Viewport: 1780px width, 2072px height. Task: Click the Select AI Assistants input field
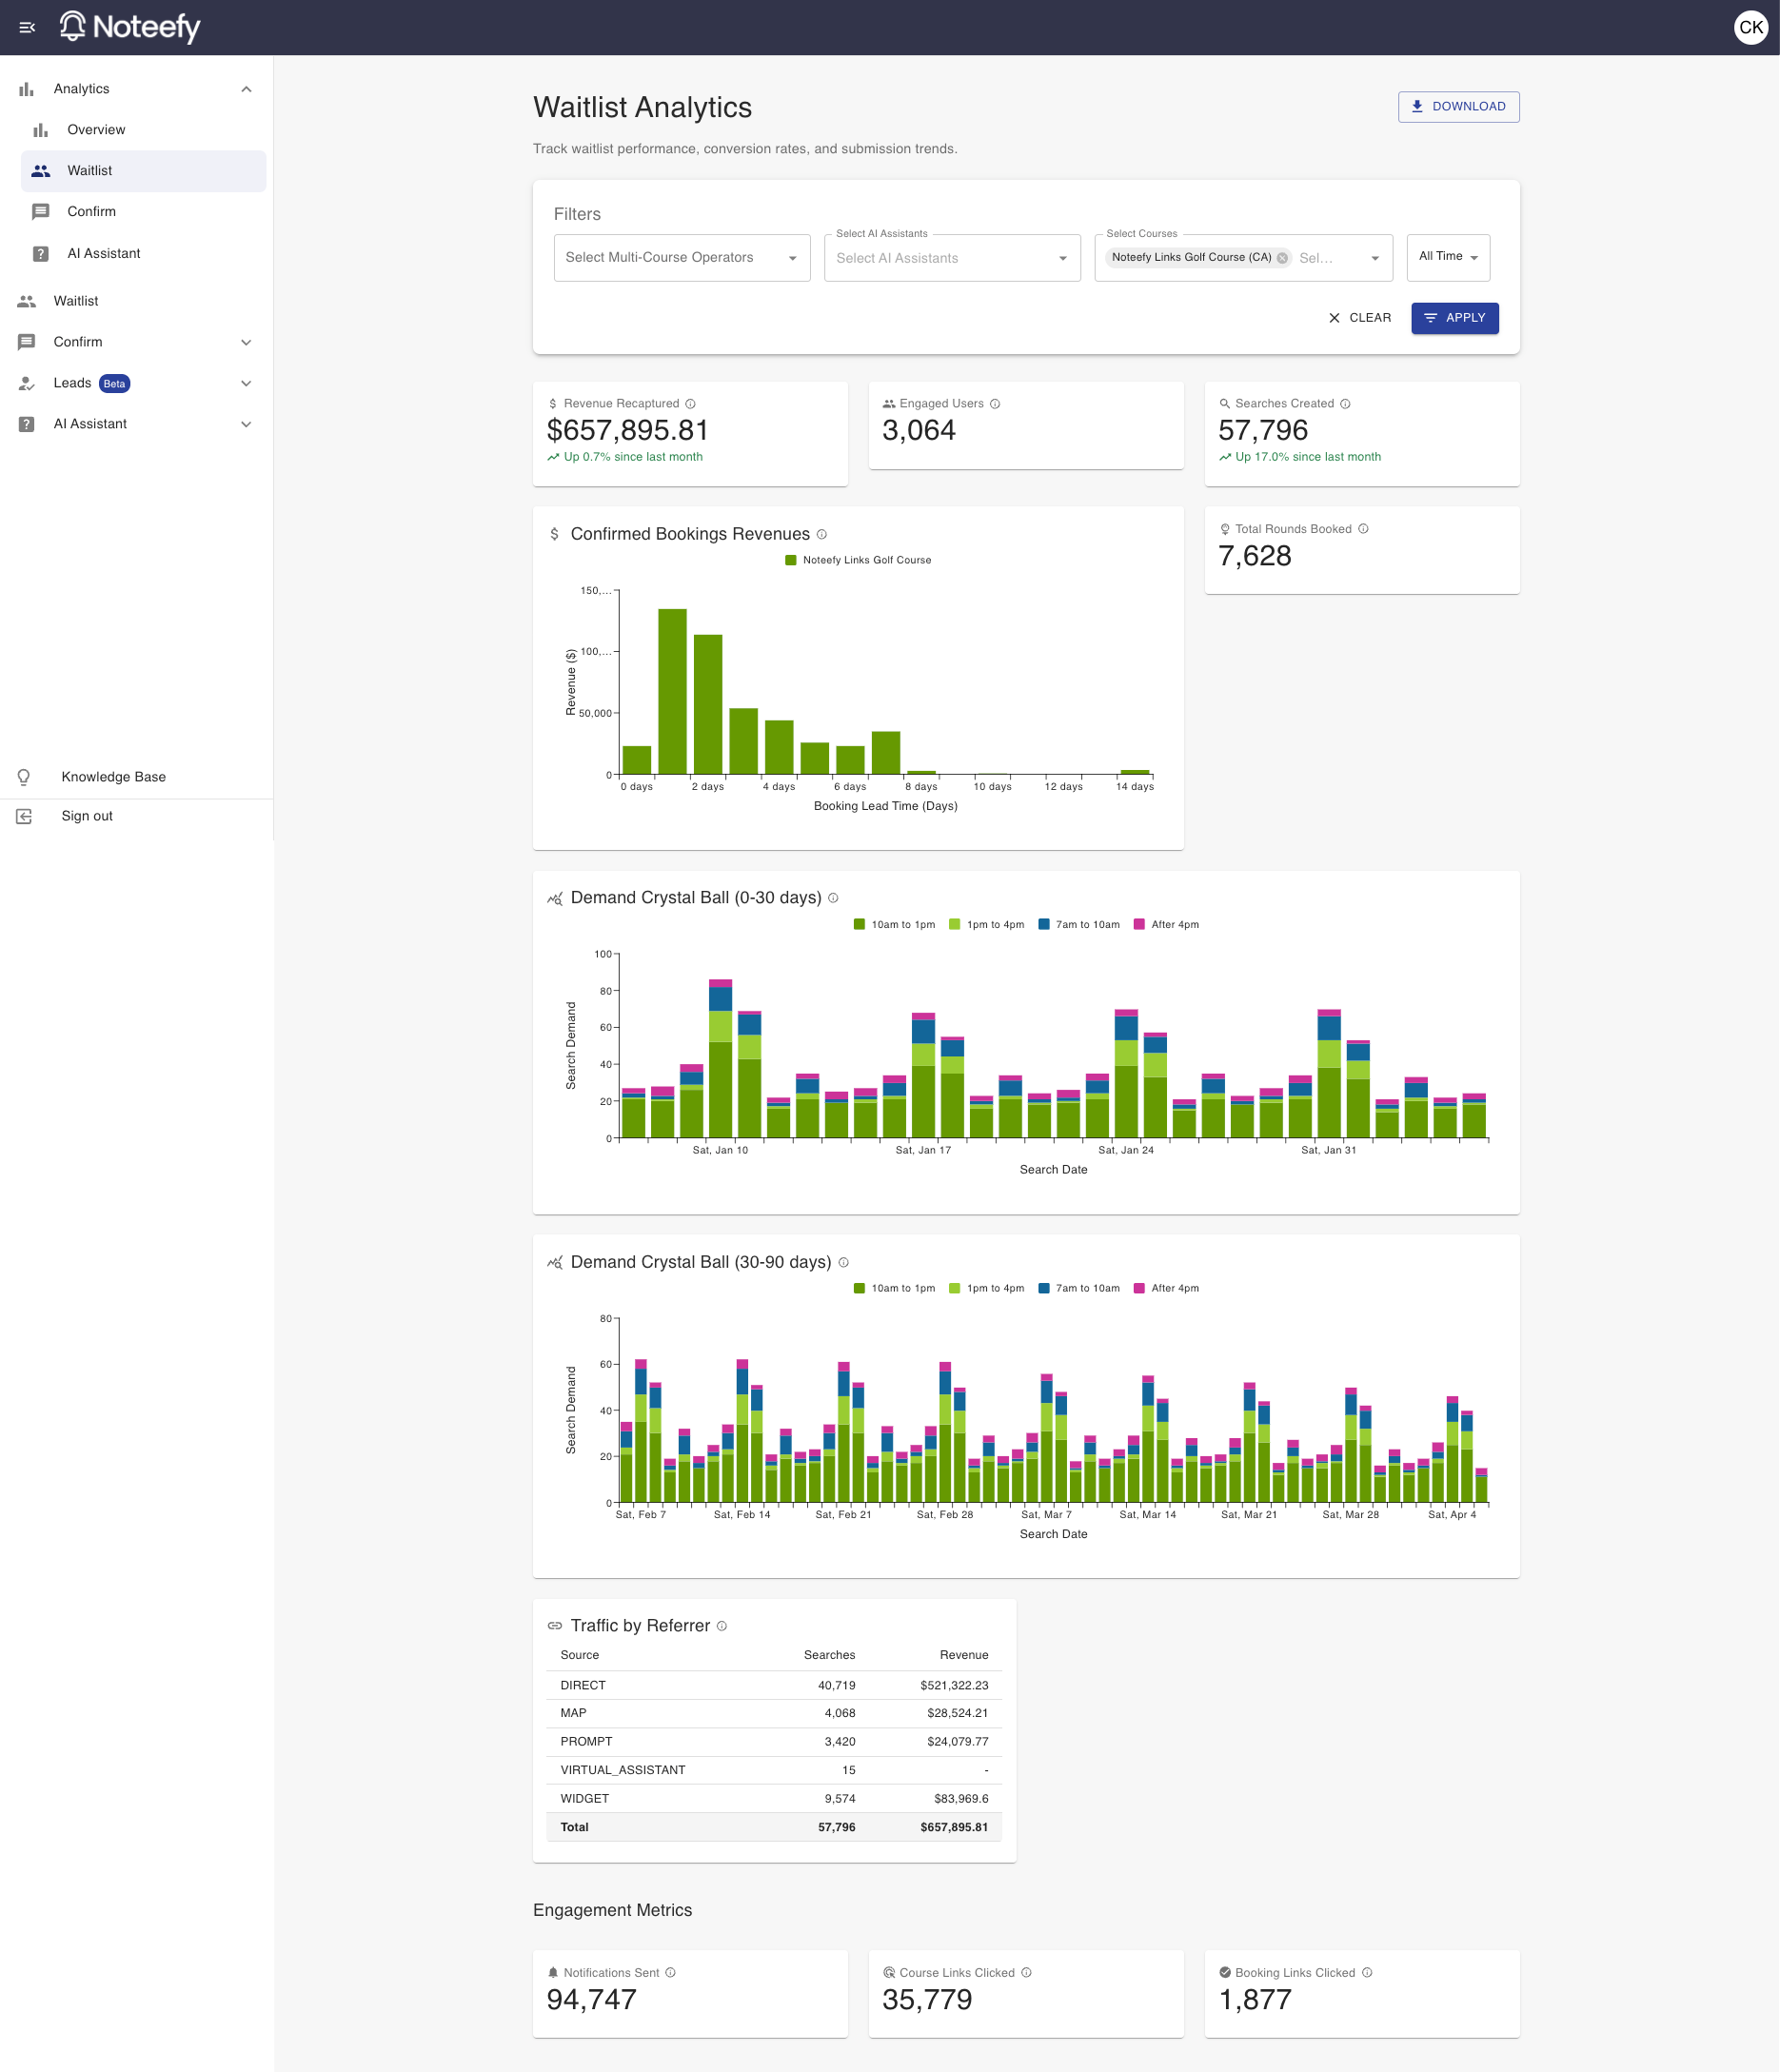click(x=940, y=258)
